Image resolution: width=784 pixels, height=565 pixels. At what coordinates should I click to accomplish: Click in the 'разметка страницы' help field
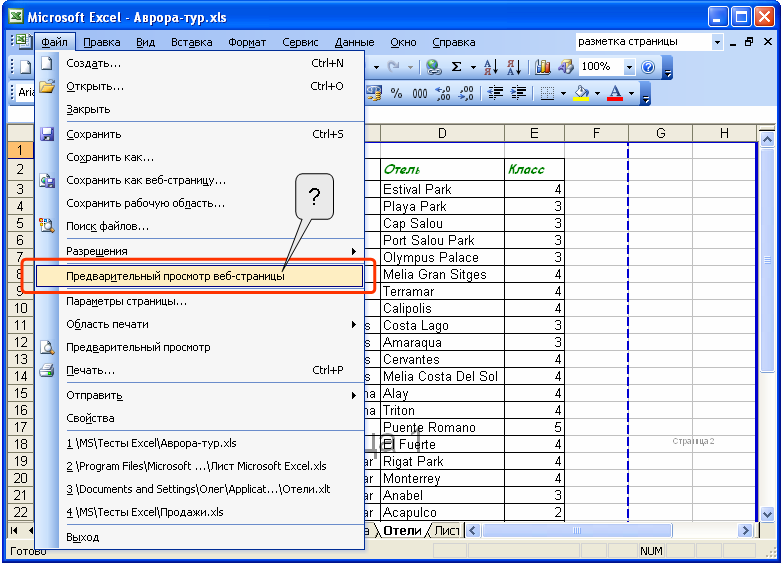644,42
